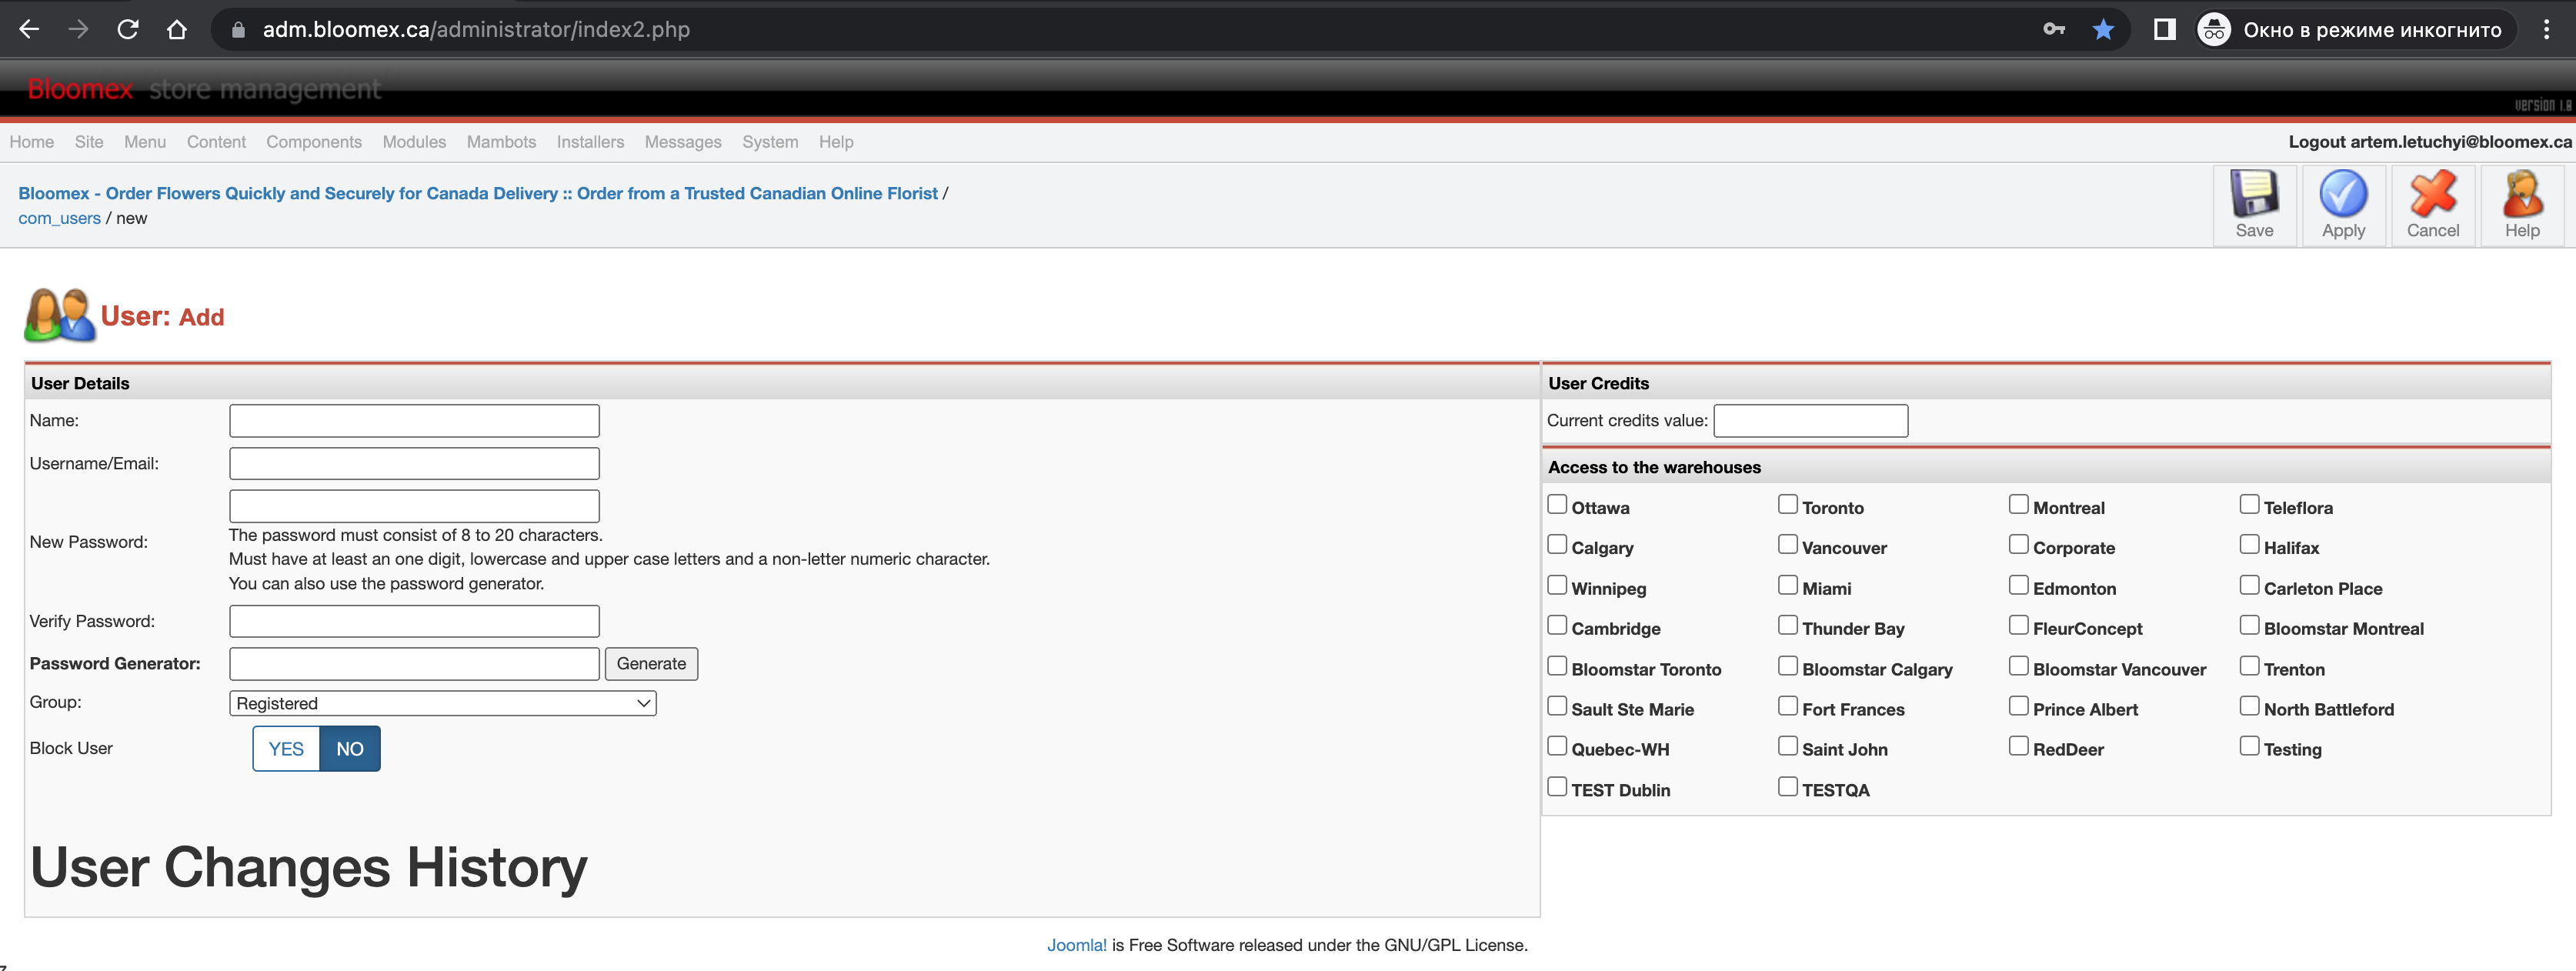
Task: Reload the page with the refresh icon
Action: pyautogui.click(x=128, y=30)
